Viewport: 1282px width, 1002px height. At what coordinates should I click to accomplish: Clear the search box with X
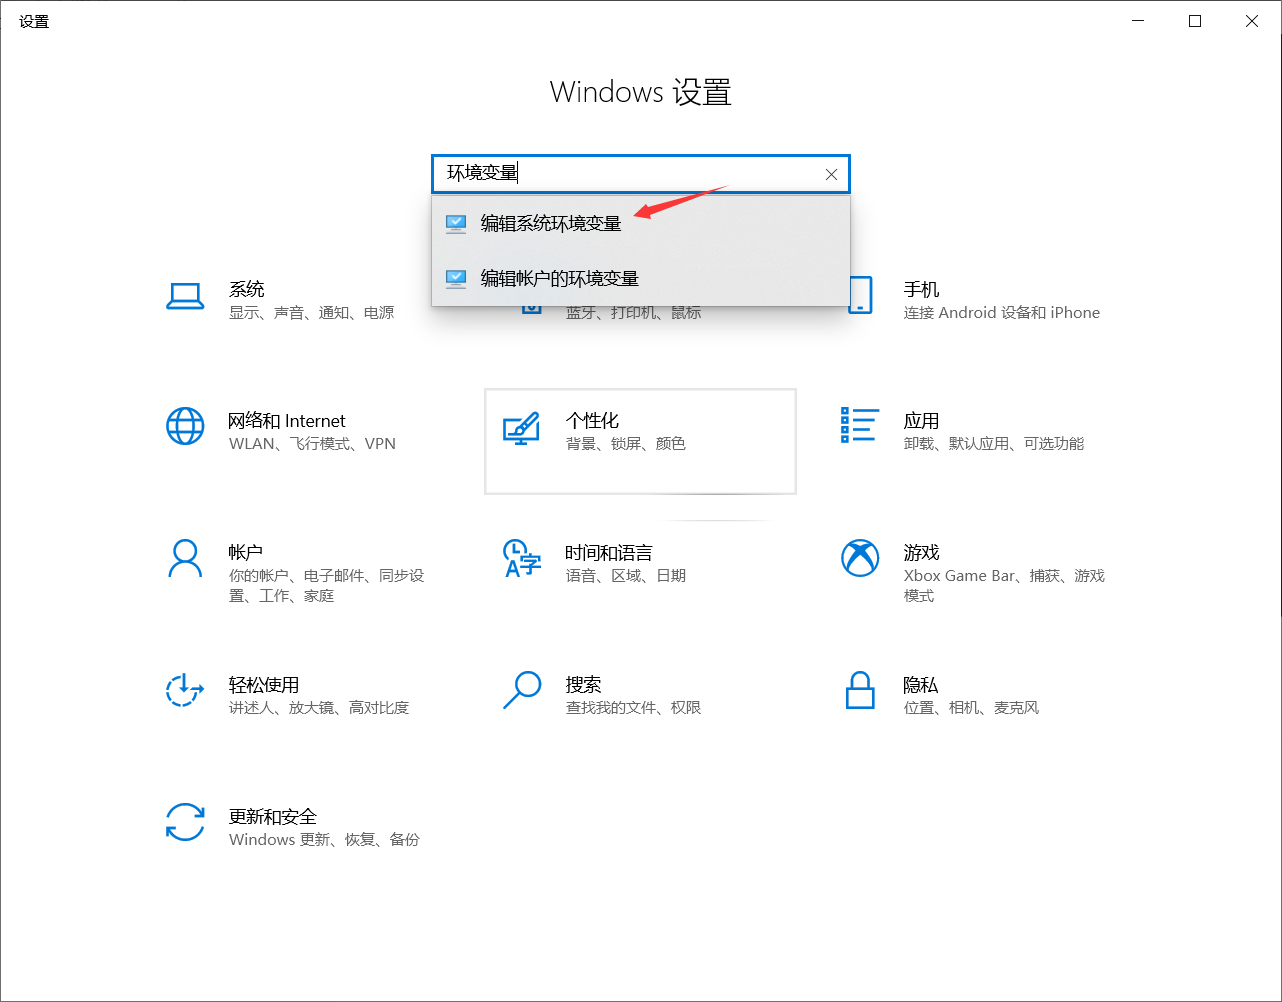coord(831,174)
